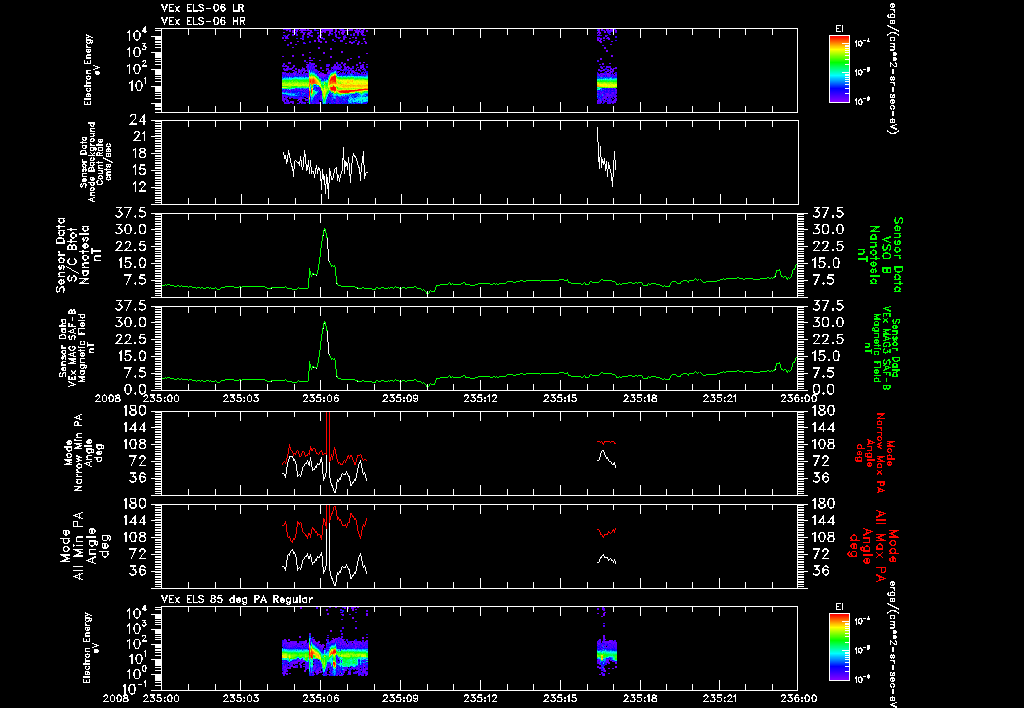Image resolution: width=1024 pixels, height=708 pixels.
Task: Click the first anode background count rate trace
Action: [325, 171]
